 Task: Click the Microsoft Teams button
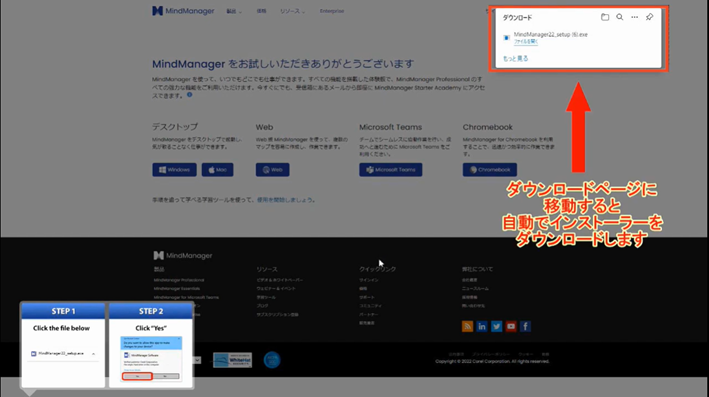tap(391, 170)
